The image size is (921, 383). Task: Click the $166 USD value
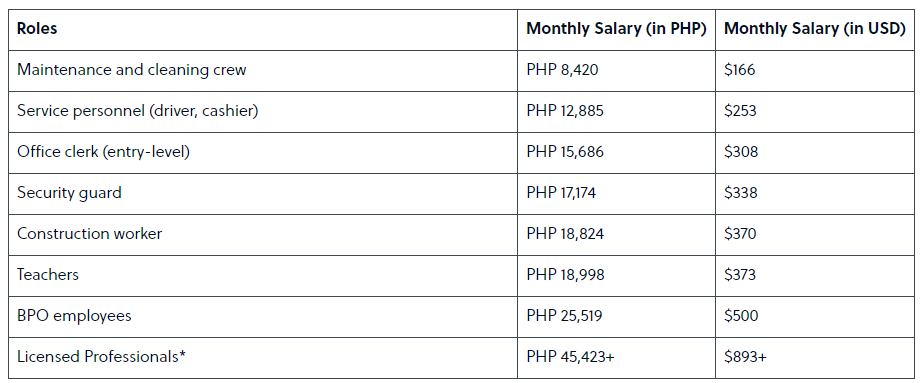click(740, 70)
